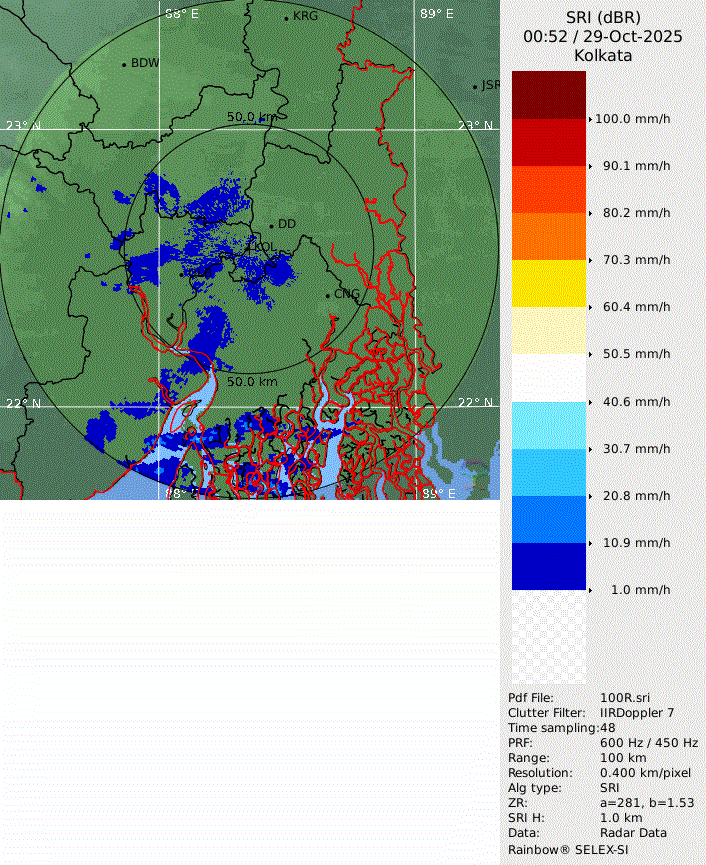Click the IIRDoppler 7 clutter filter value
Viewport: 706px width, 865px height.
637,713
